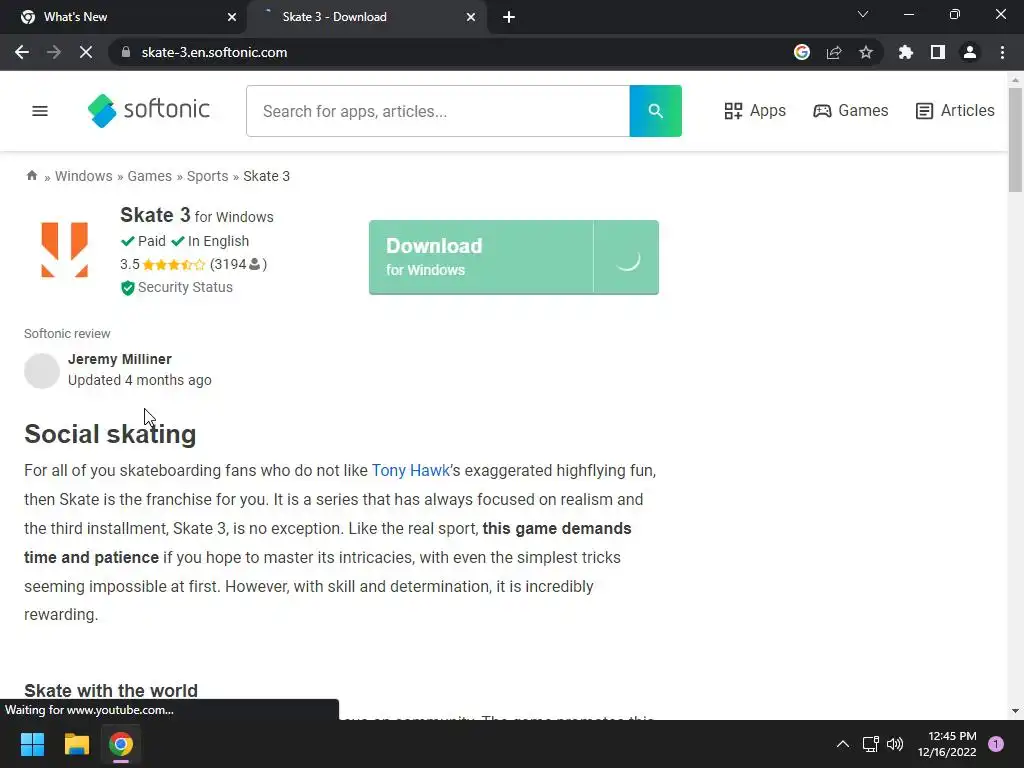The width and height of the screenshot is (1024, 768).
Task: Close the Skate 3 - Download tab
Action: click(471, 17)
